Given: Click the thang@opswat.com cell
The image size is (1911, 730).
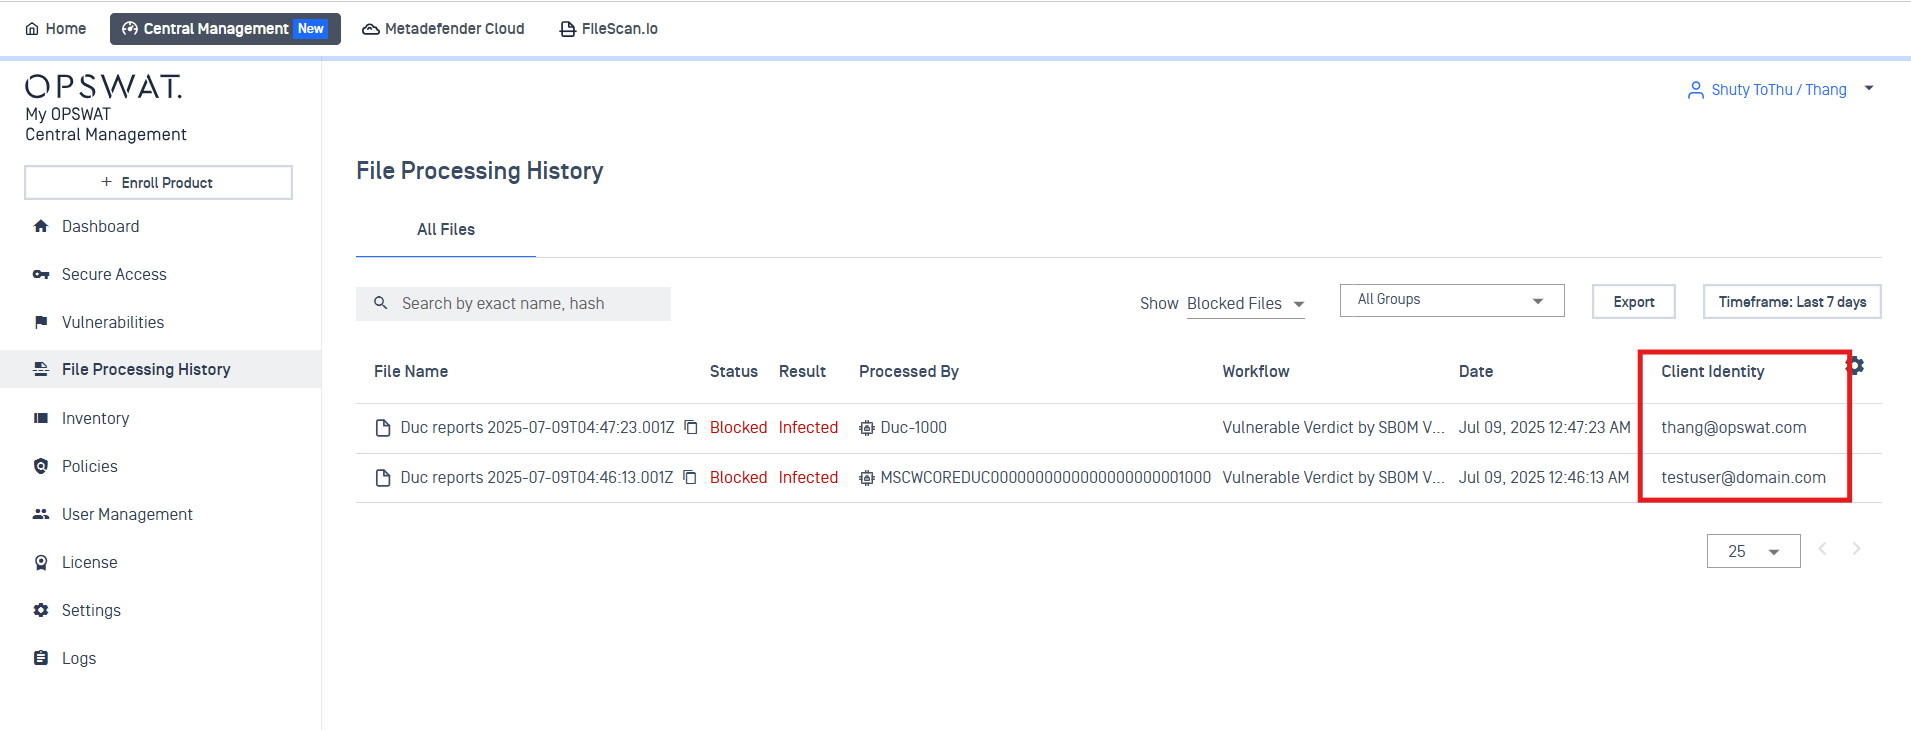Looking at the screenshot, I should [1734, 428].
